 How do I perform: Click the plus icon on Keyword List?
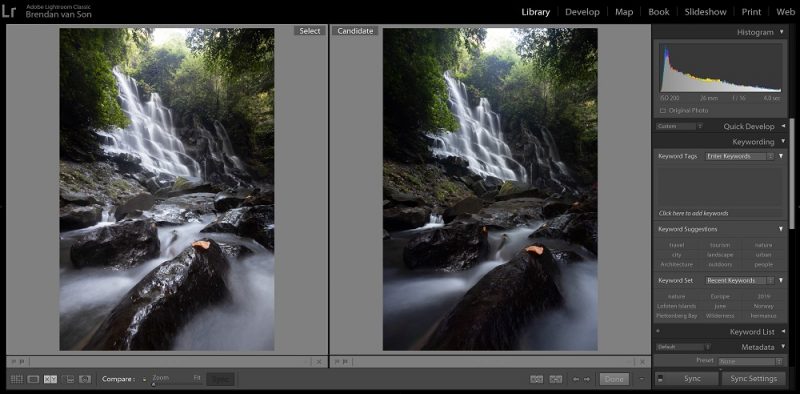(658, 332)
